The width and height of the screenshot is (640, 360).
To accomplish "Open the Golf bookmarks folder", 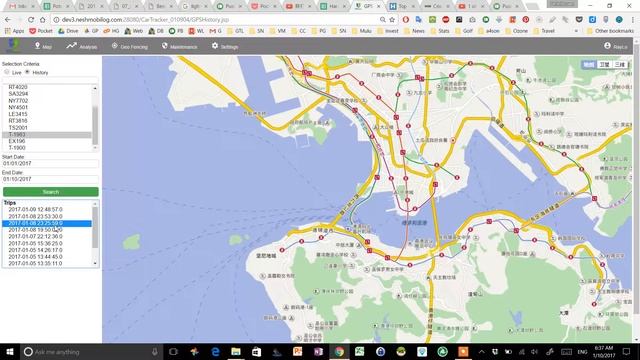I will click(463, 31).
